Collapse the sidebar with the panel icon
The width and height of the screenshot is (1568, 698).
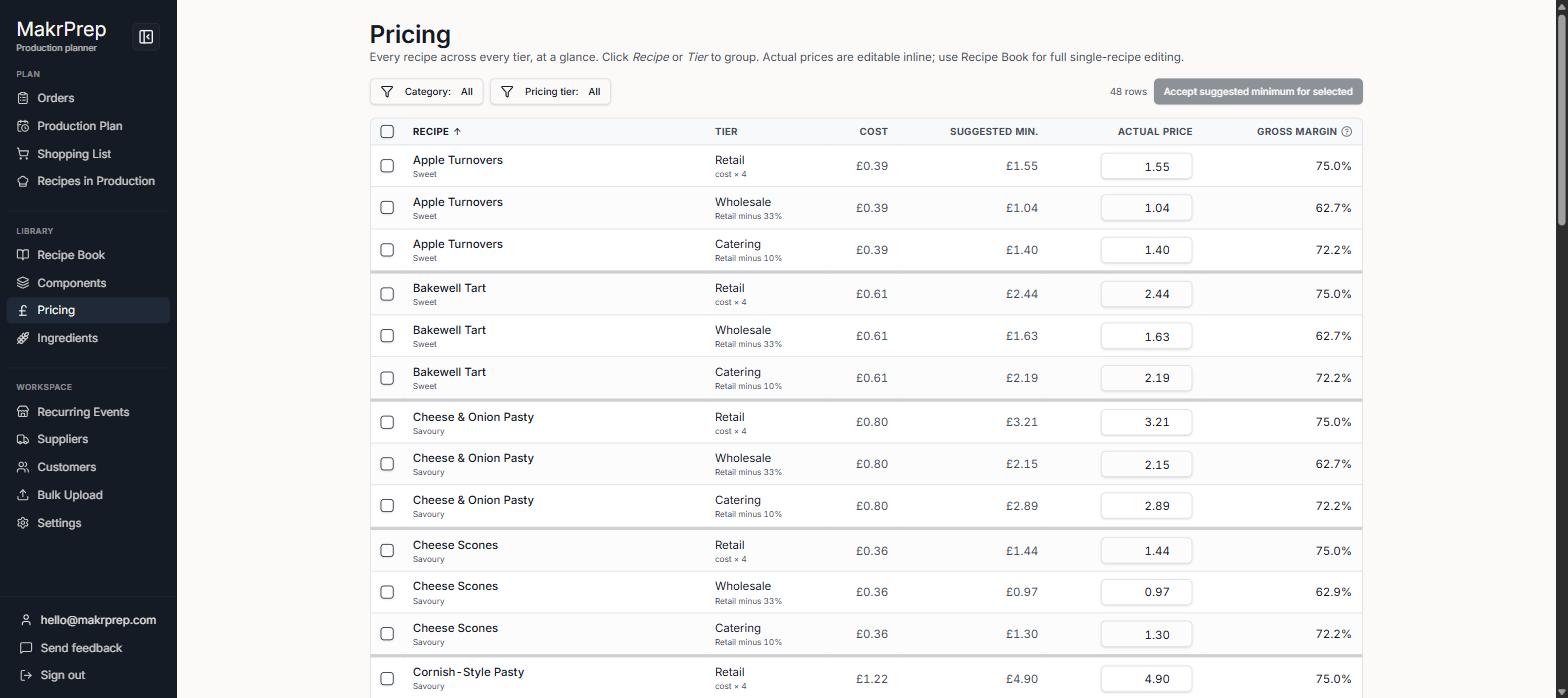[146, 37]
